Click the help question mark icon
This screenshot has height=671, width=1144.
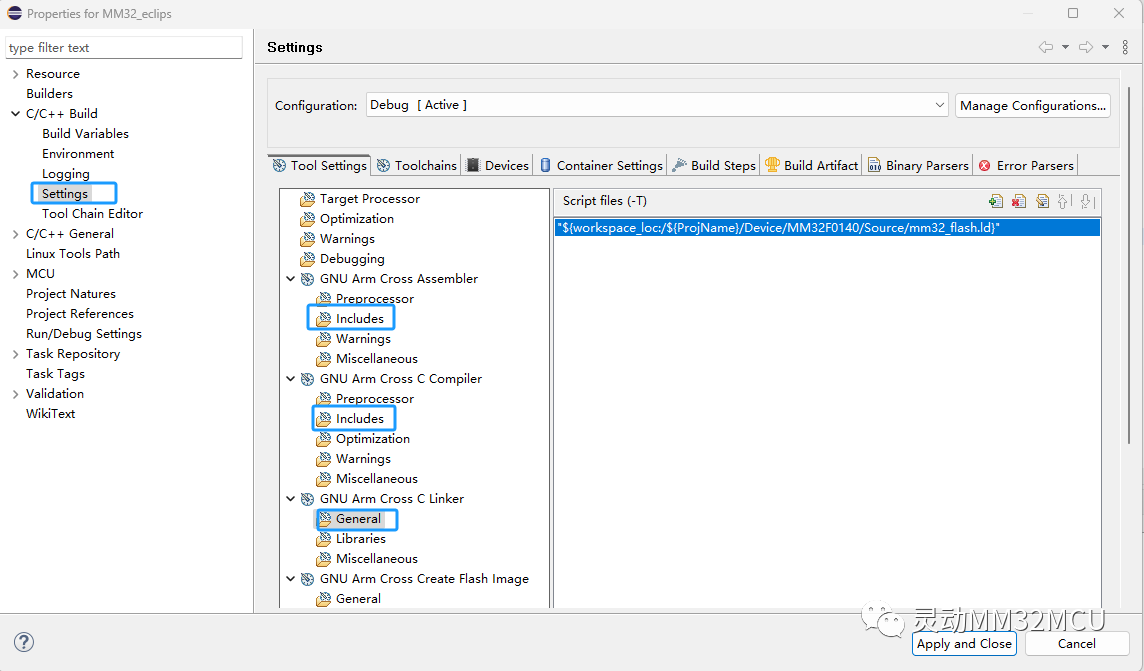(x=24, y=642)
